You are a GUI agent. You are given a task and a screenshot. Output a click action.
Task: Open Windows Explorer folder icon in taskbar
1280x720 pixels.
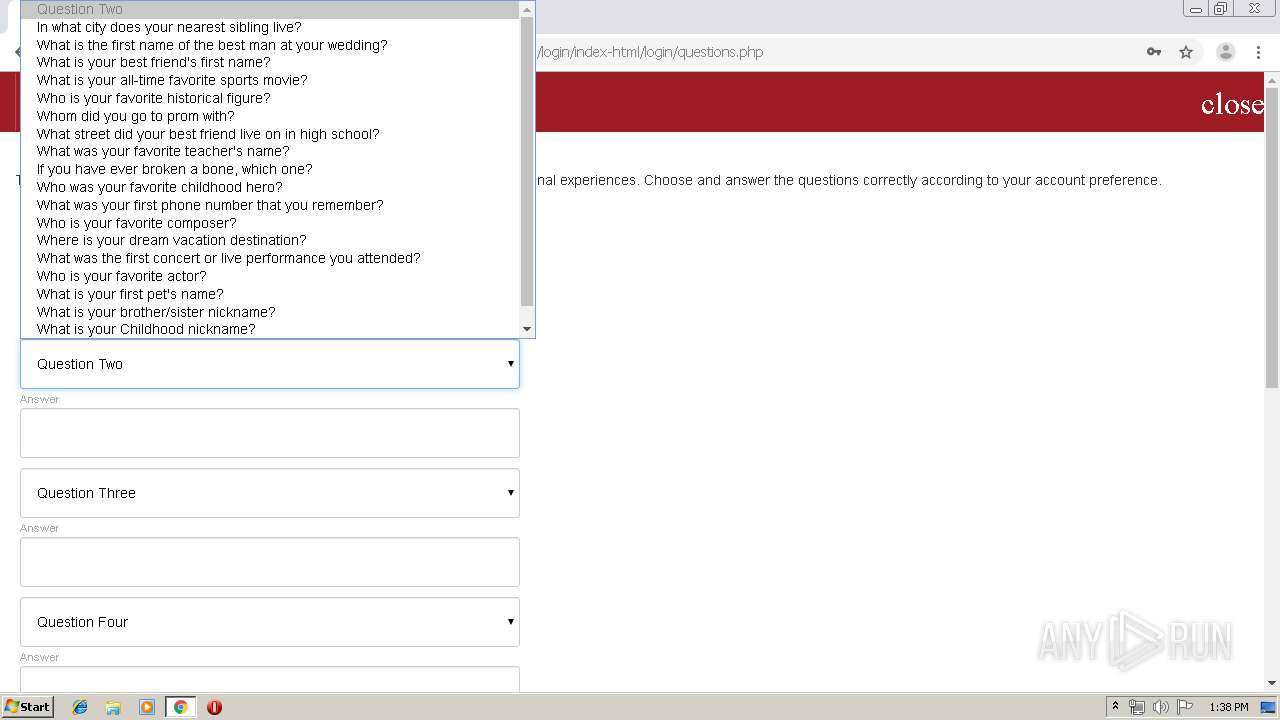click(x=113, y=707)
